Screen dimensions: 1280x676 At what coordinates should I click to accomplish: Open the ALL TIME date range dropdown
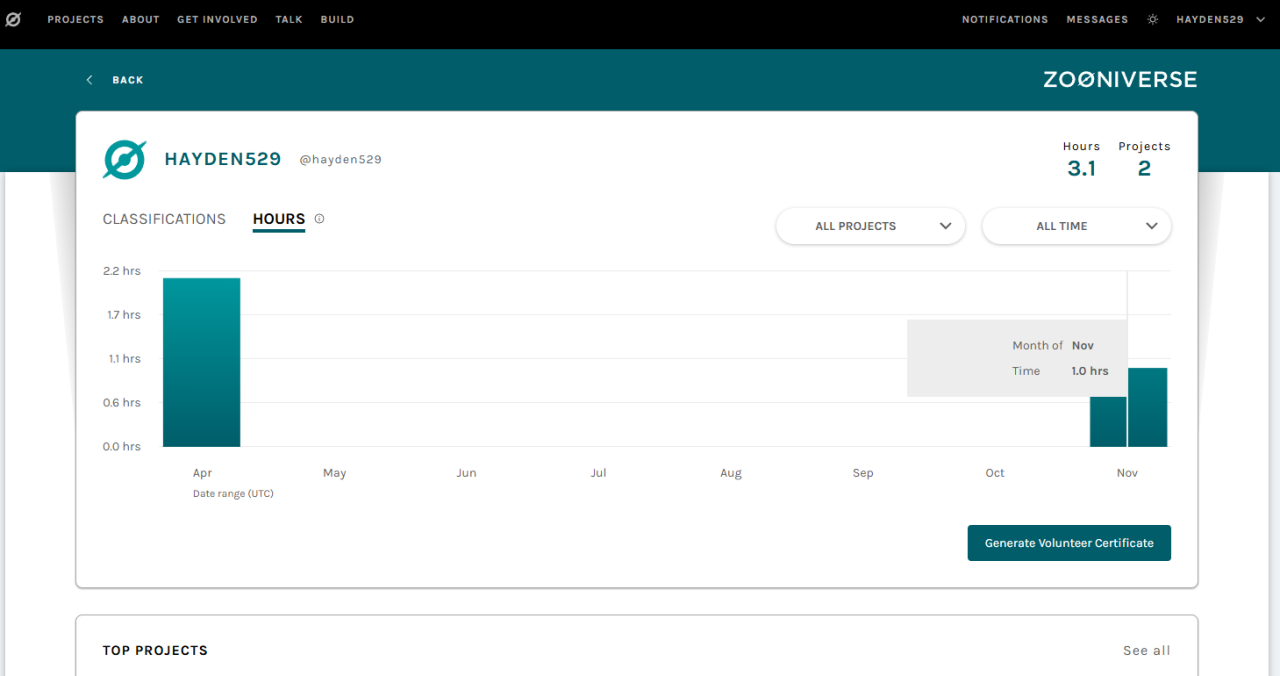(x=1076, y=226)
